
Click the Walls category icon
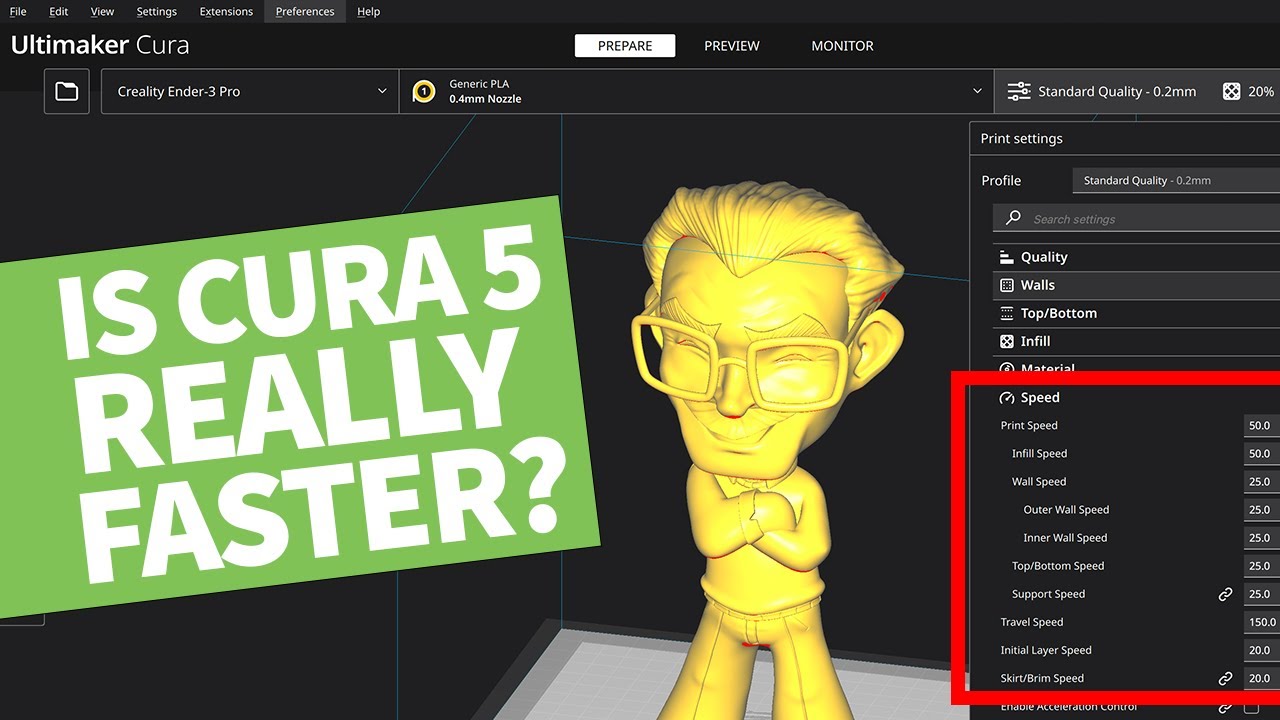coord(1007,285)
